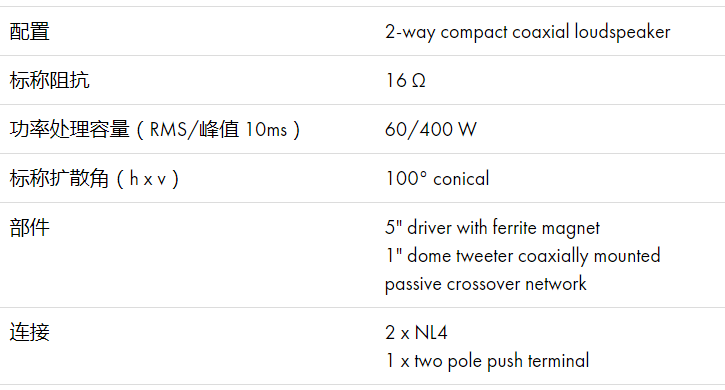725x390 pixels.
Task: Click the word loudspeaker in the first row
Action: pos(622,32)
